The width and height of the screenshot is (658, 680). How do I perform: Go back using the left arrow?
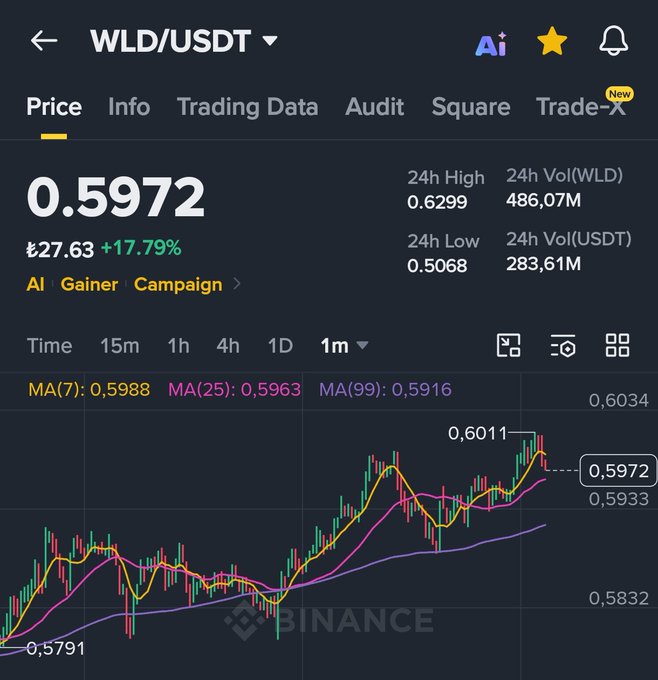44,41
